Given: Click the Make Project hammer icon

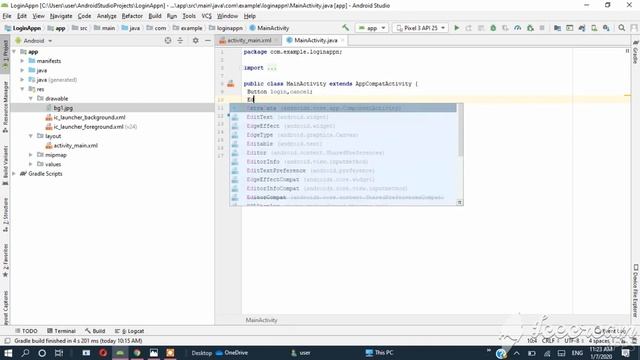Looking at the screenshot, I should pyautogui.click(x=346, y=28).
